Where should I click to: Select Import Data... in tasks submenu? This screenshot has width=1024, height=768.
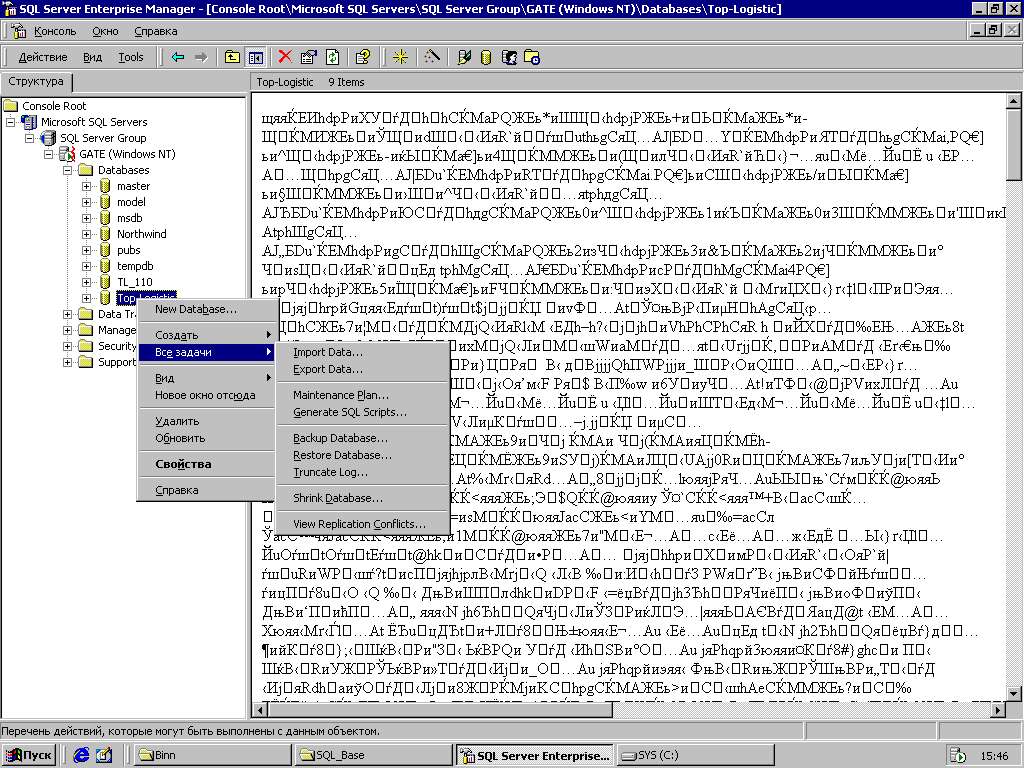tap(362, 352)
